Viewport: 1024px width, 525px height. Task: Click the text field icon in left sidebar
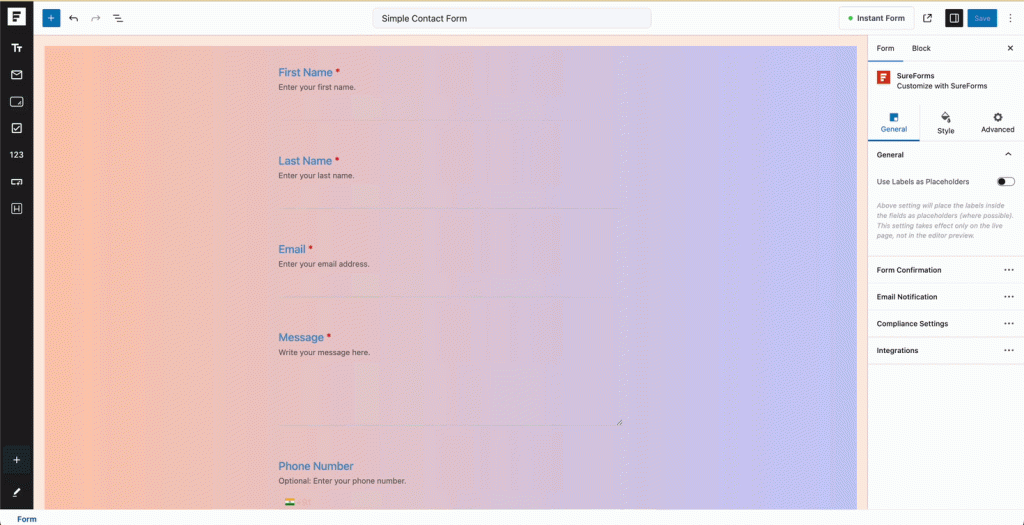pyautogui.click(x=17, y=48)
